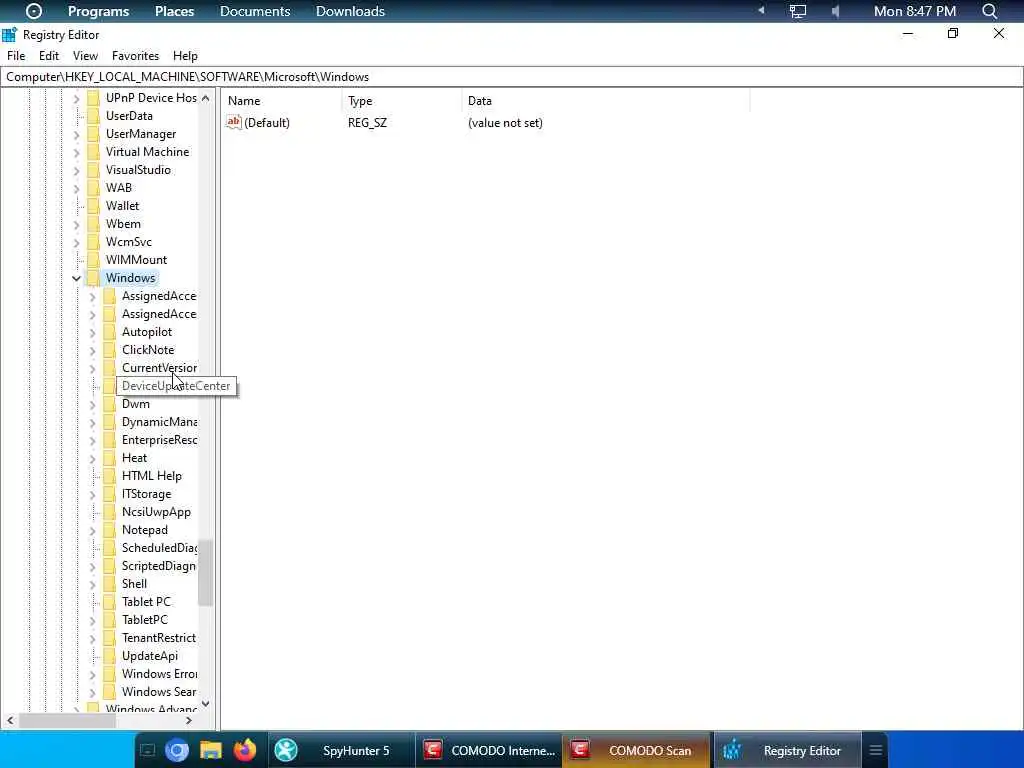
Task: Click the horizontal scrollbar right arrow
Action: [189, 720]
